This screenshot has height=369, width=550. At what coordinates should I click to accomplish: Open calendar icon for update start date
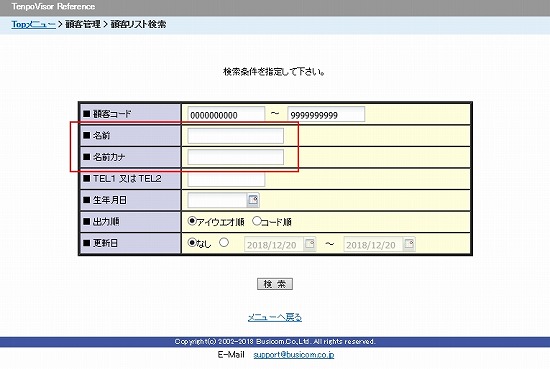click(310, 243)
